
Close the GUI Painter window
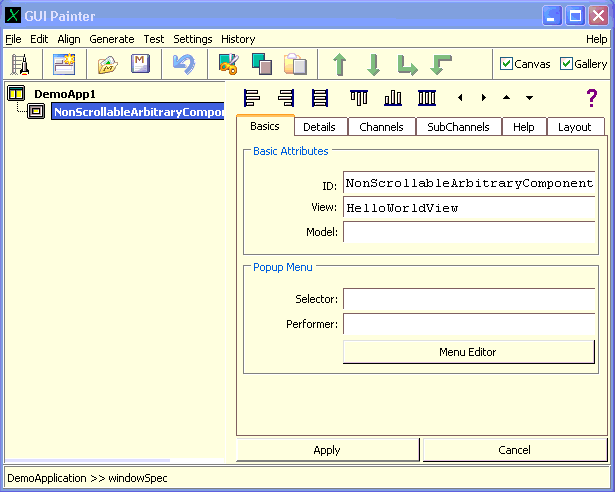(x=599, y=16)
